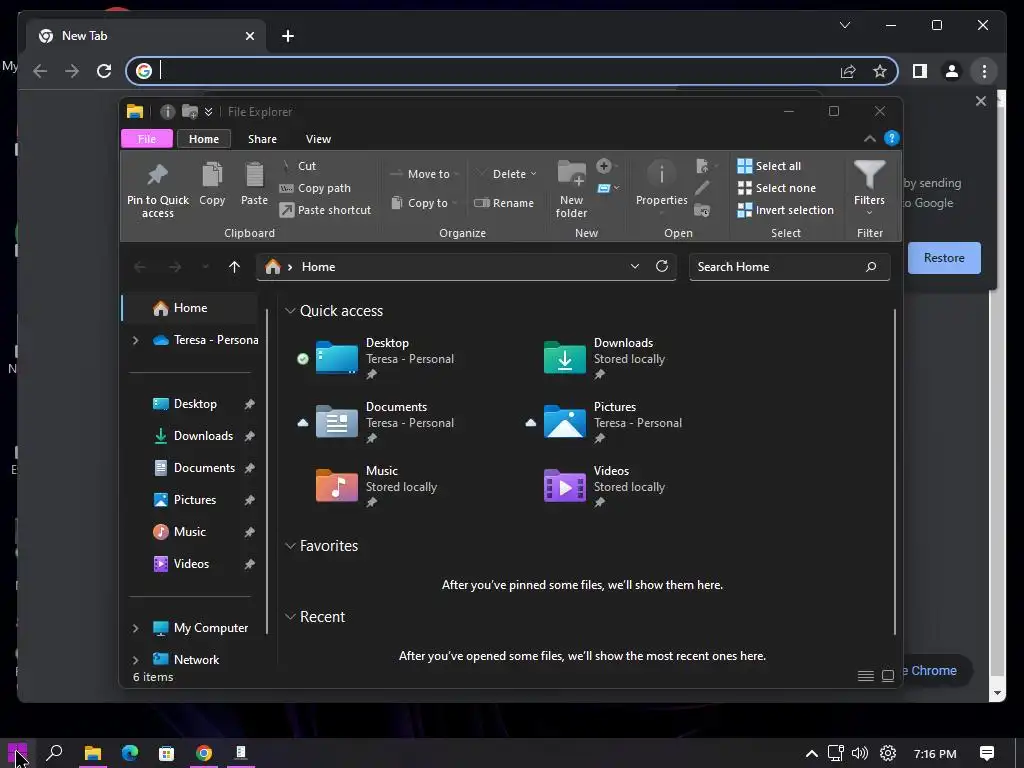Bookmark this tab with the star icon
The width and height of the screenshot is (1024, 768).
coord(880,71)
